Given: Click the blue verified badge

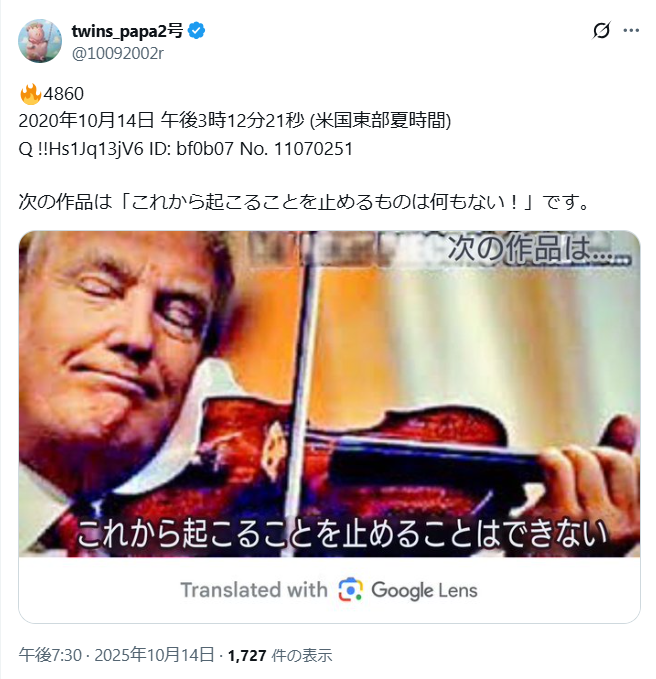Looking at the screenshot, I should coord(197,31).
